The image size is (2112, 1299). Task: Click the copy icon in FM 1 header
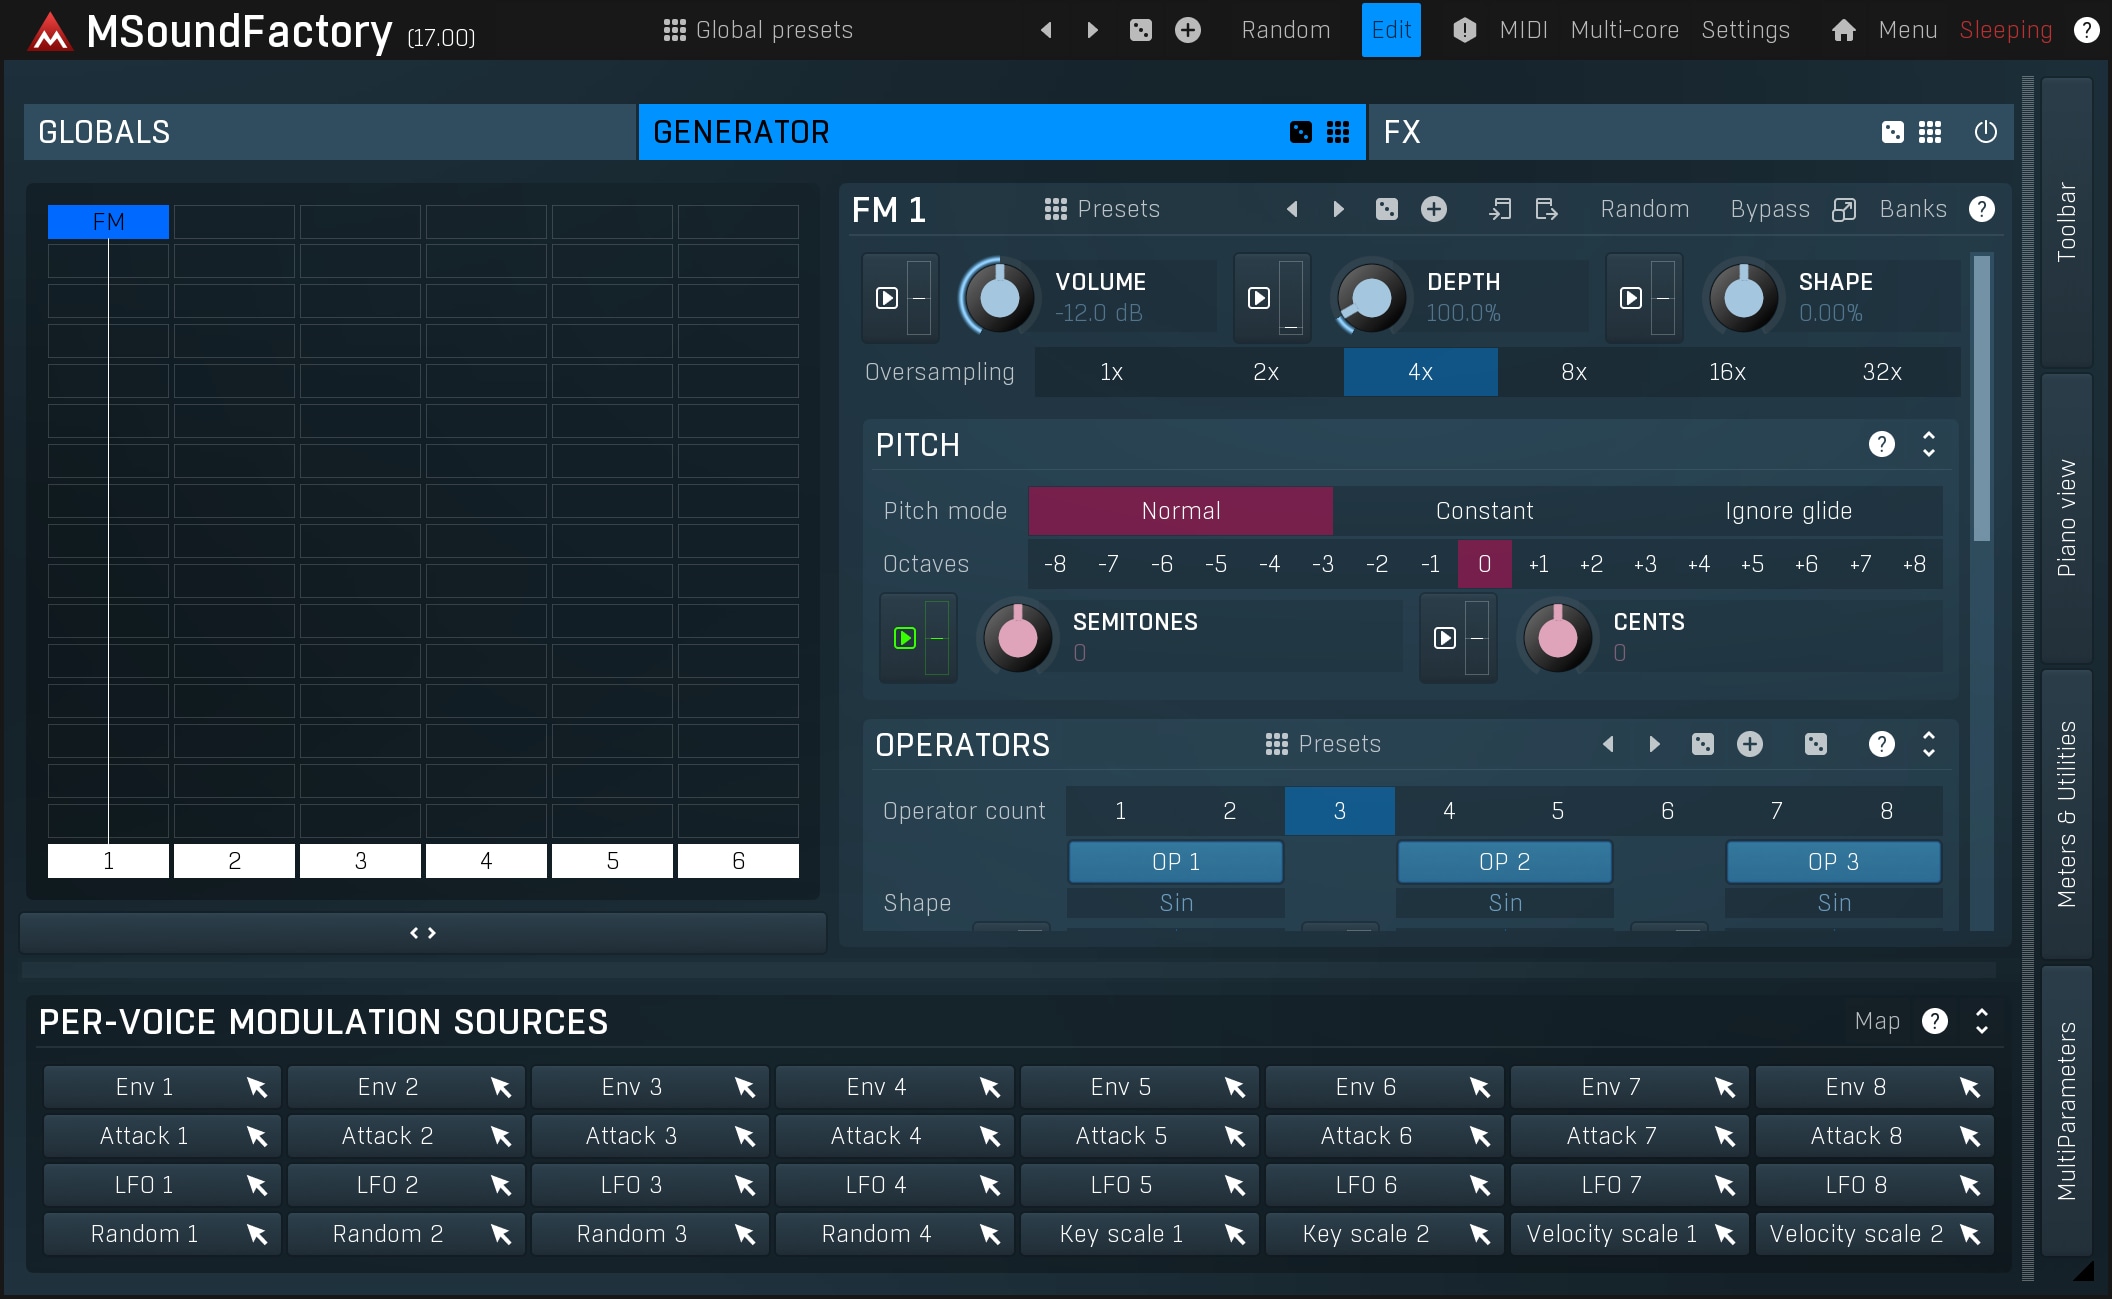(x=1499, y=209)
